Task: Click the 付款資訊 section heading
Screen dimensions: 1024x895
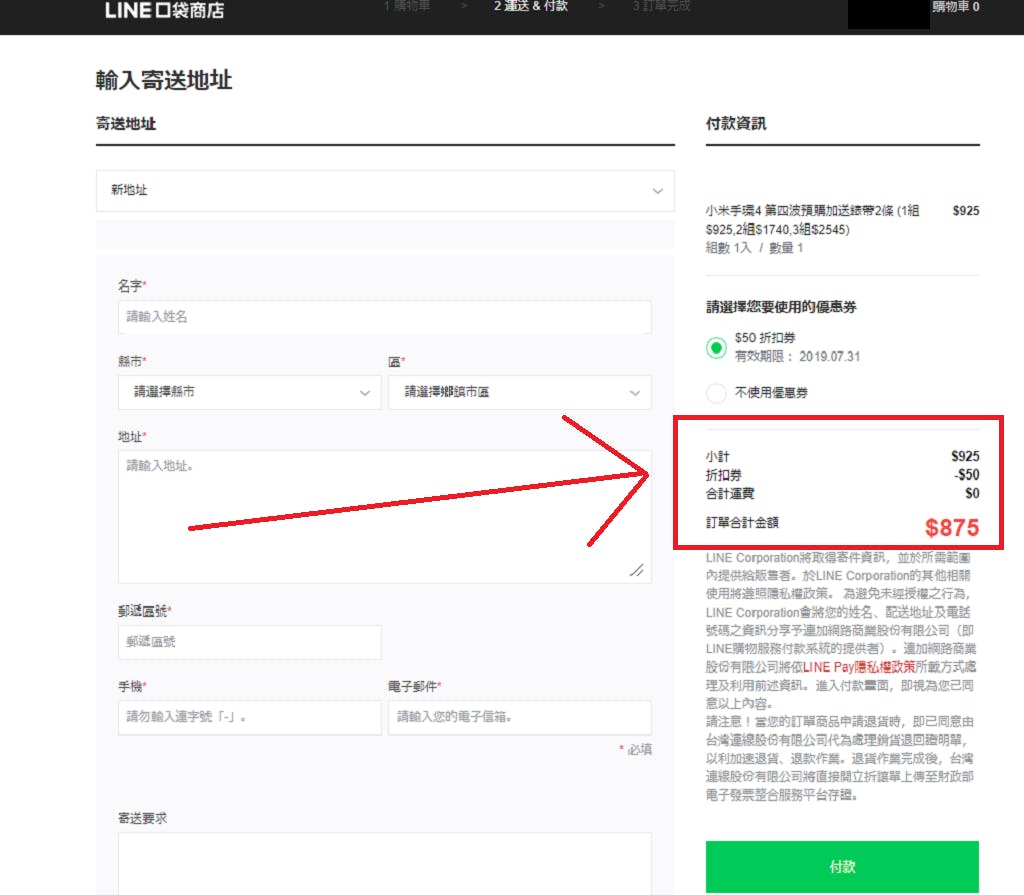Action: 736,123
